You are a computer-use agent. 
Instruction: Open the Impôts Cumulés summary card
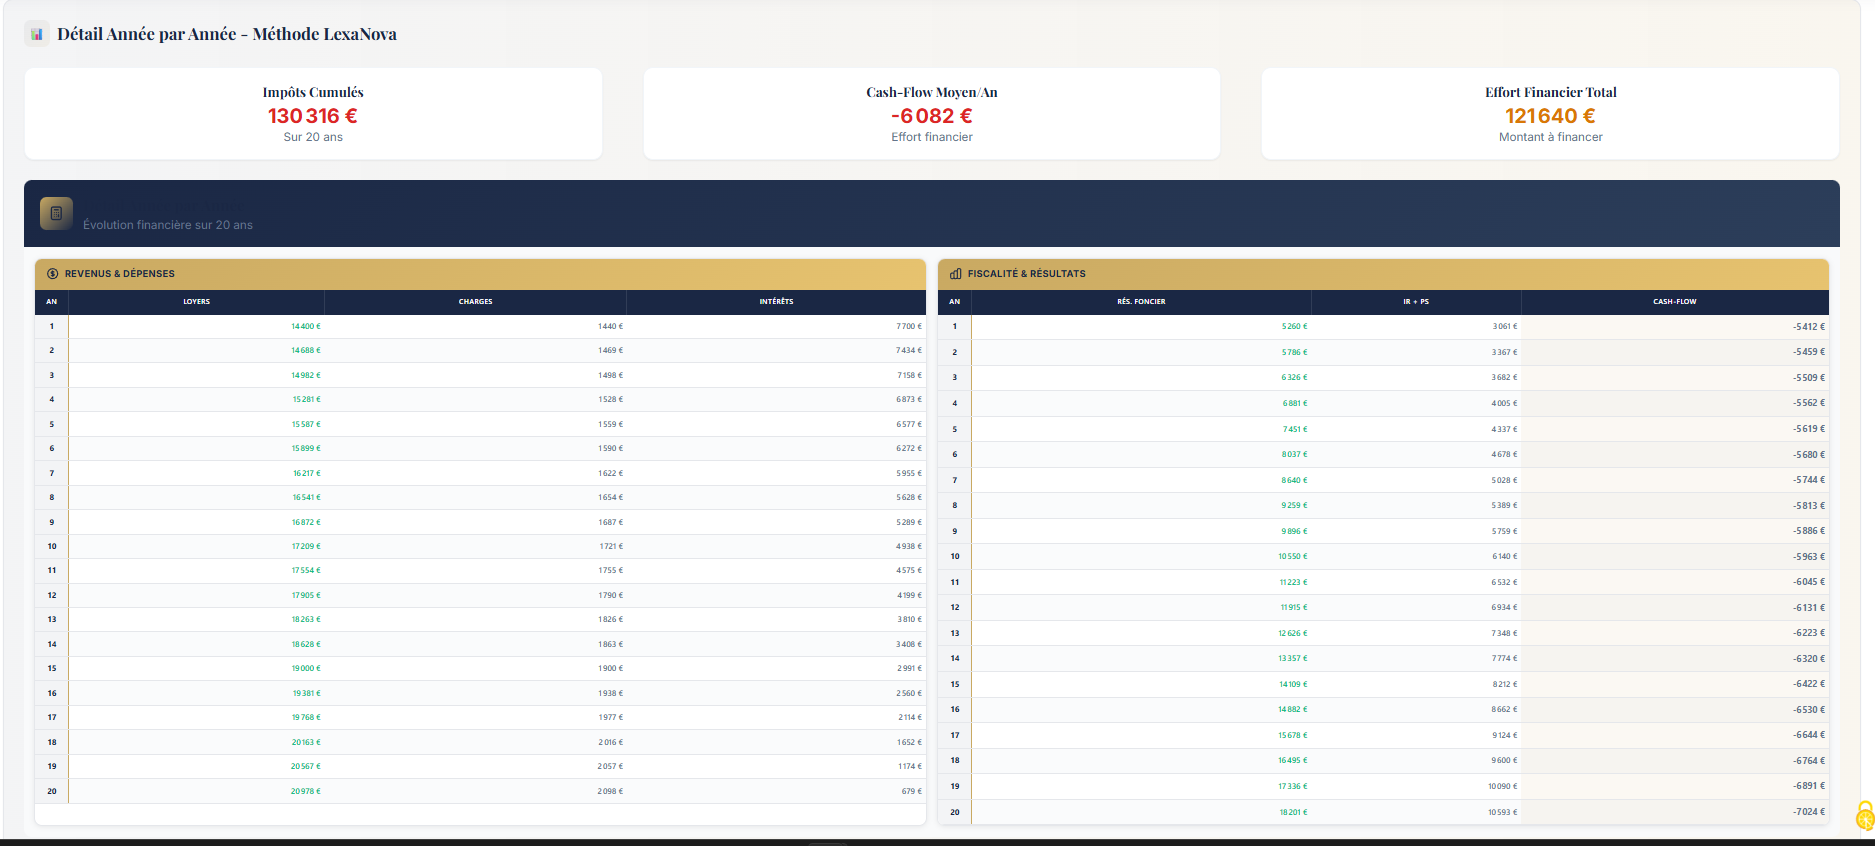tap(313, 114)
